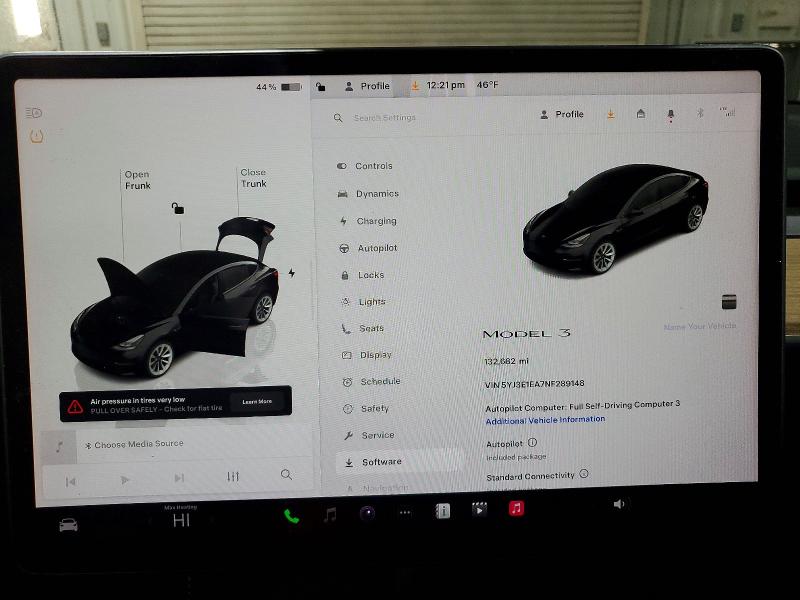Tap the Search Settings field

click(x=385, y=118)
